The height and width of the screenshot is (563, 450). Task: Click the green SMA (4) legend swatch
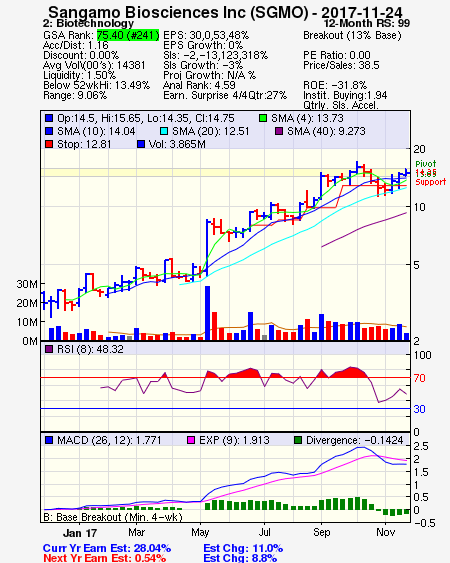point(263,118)
